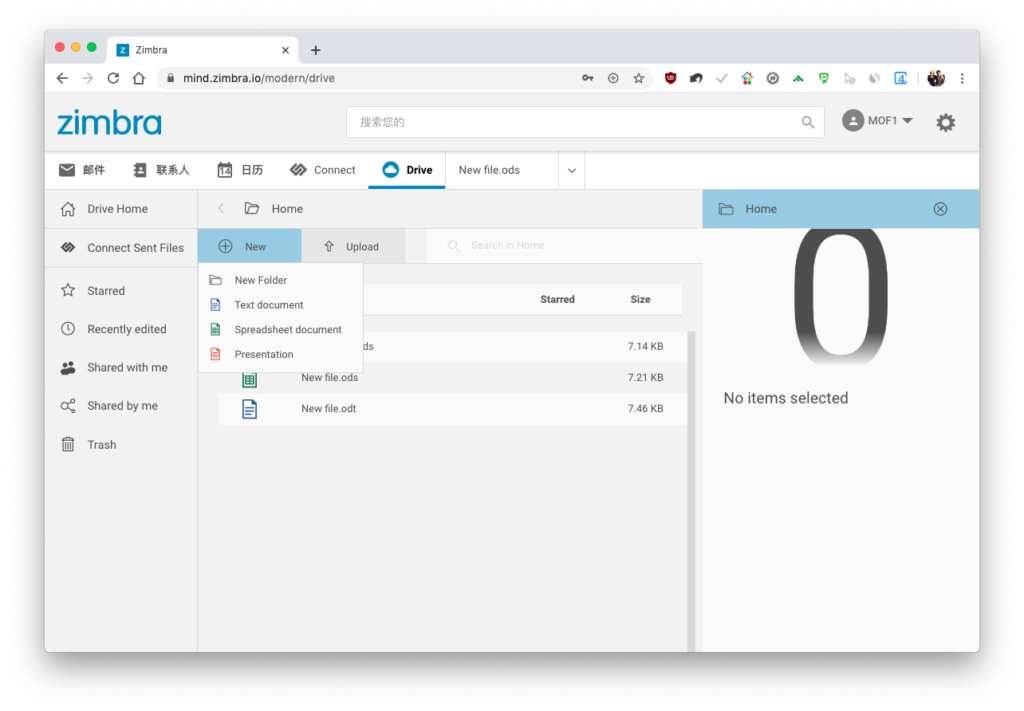
Task: Open a new browser tab
Action: click(x=315, y=50)
